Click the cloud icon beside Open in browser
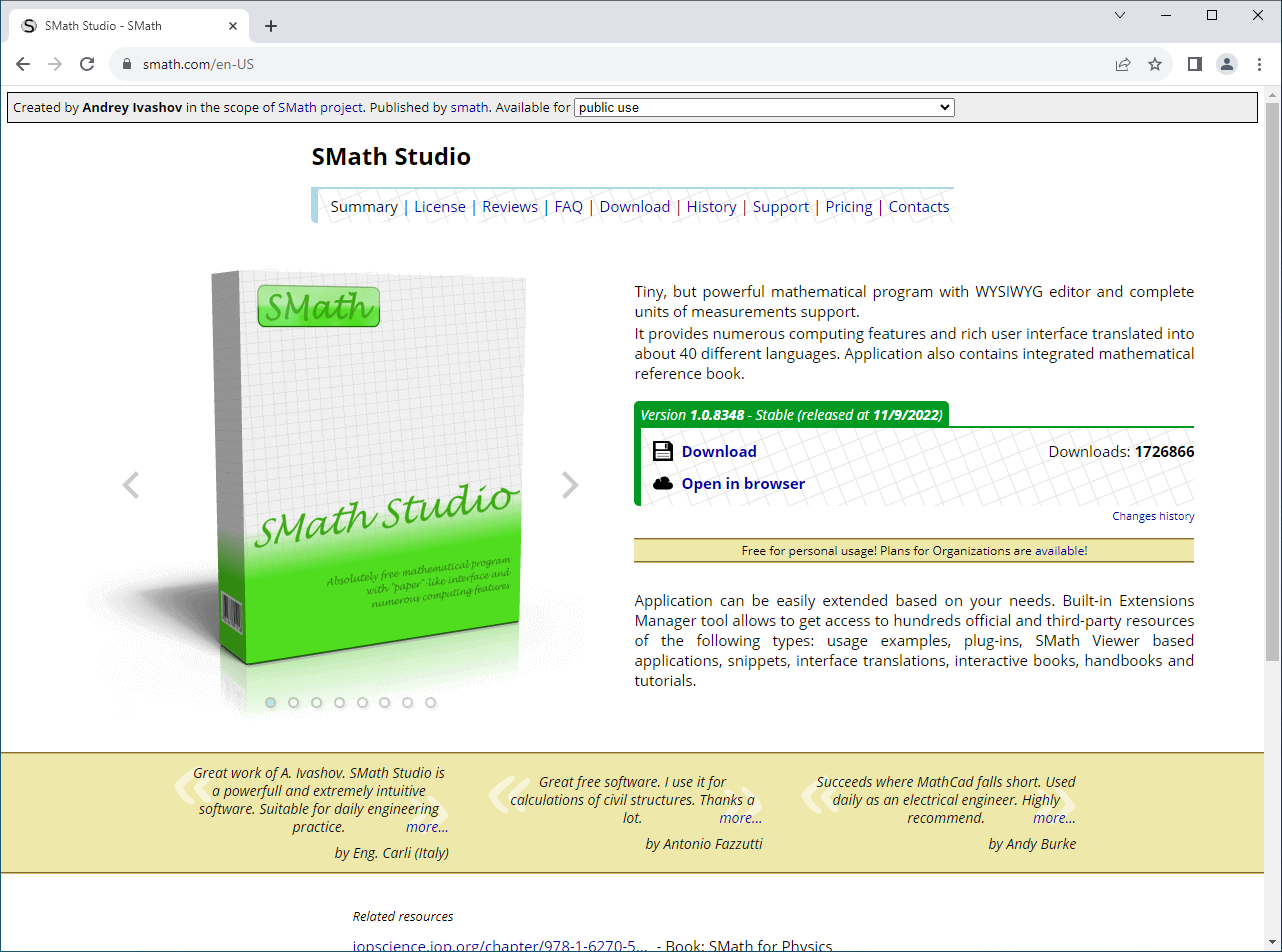 pos(663,483)
